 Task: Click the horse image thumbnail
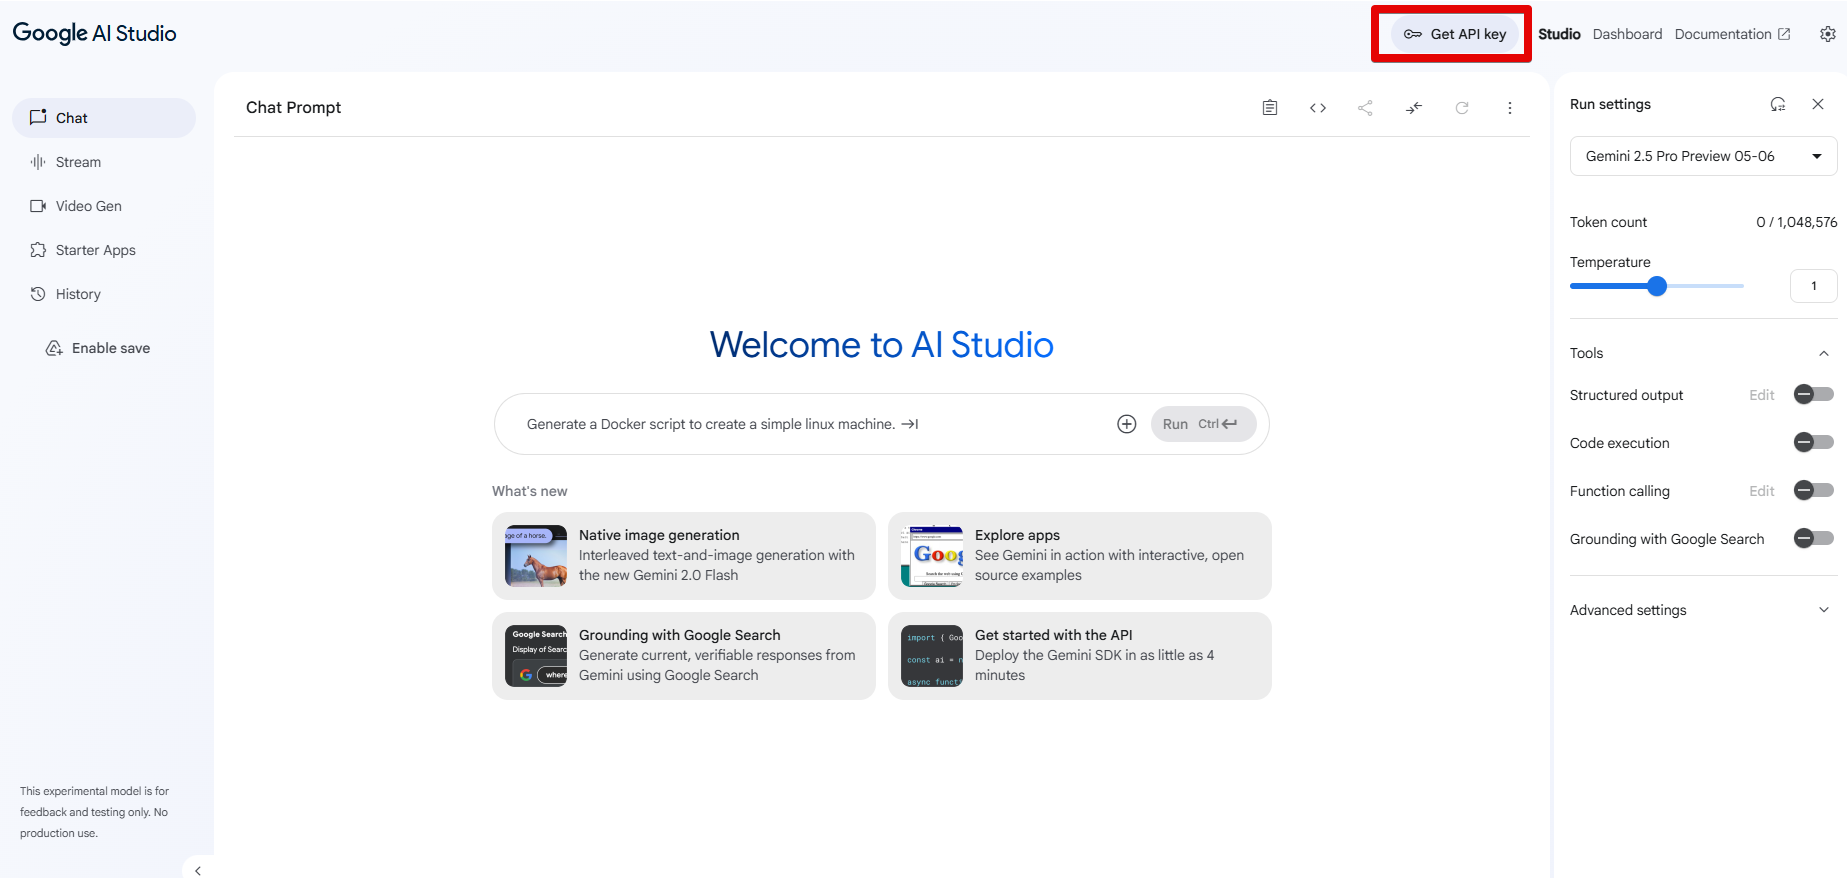(536, 556)
